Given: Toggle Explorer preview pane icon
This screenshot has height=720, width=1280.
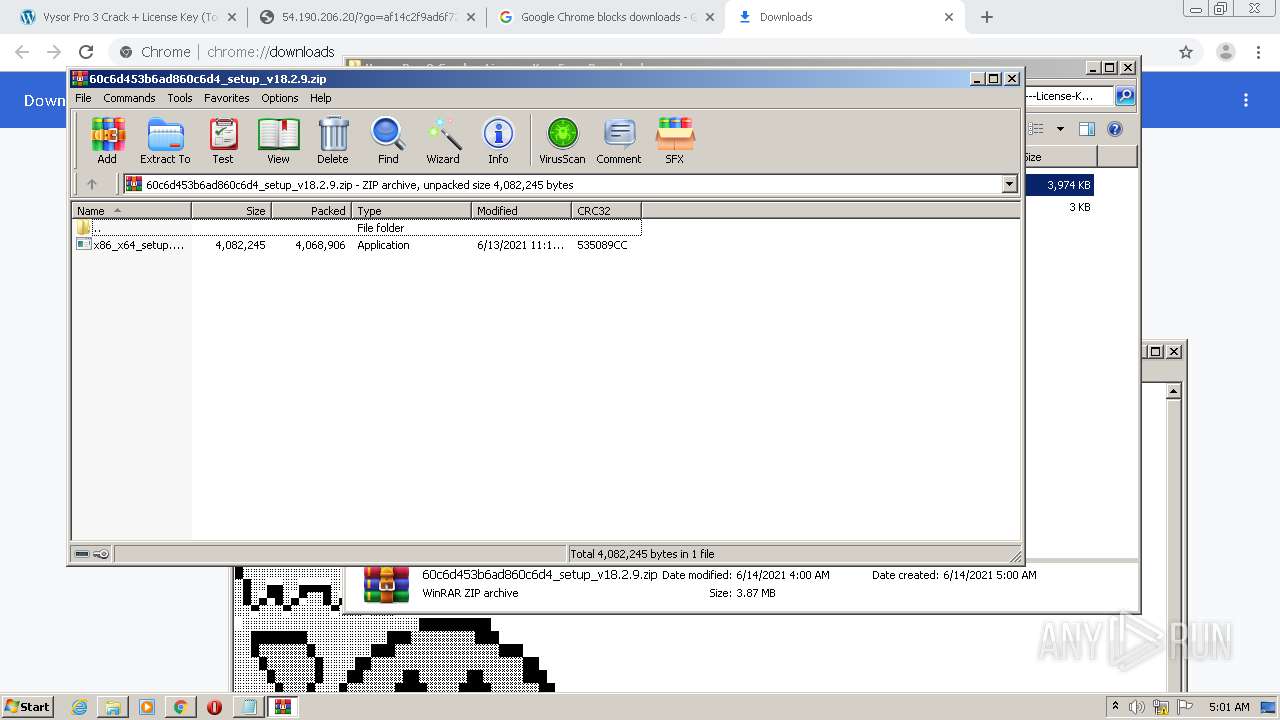Looking at the screenshot, I should (x=1087, y=129).
